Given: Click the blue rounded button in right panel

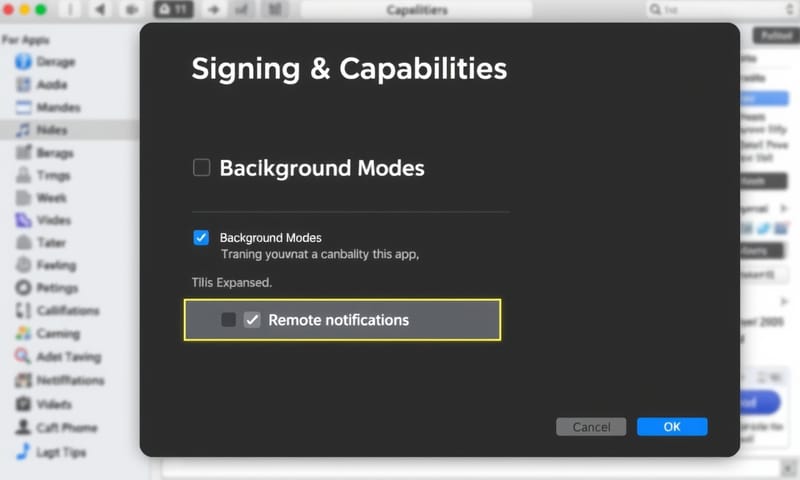Looking at the screenshot, I should [759, 402].
